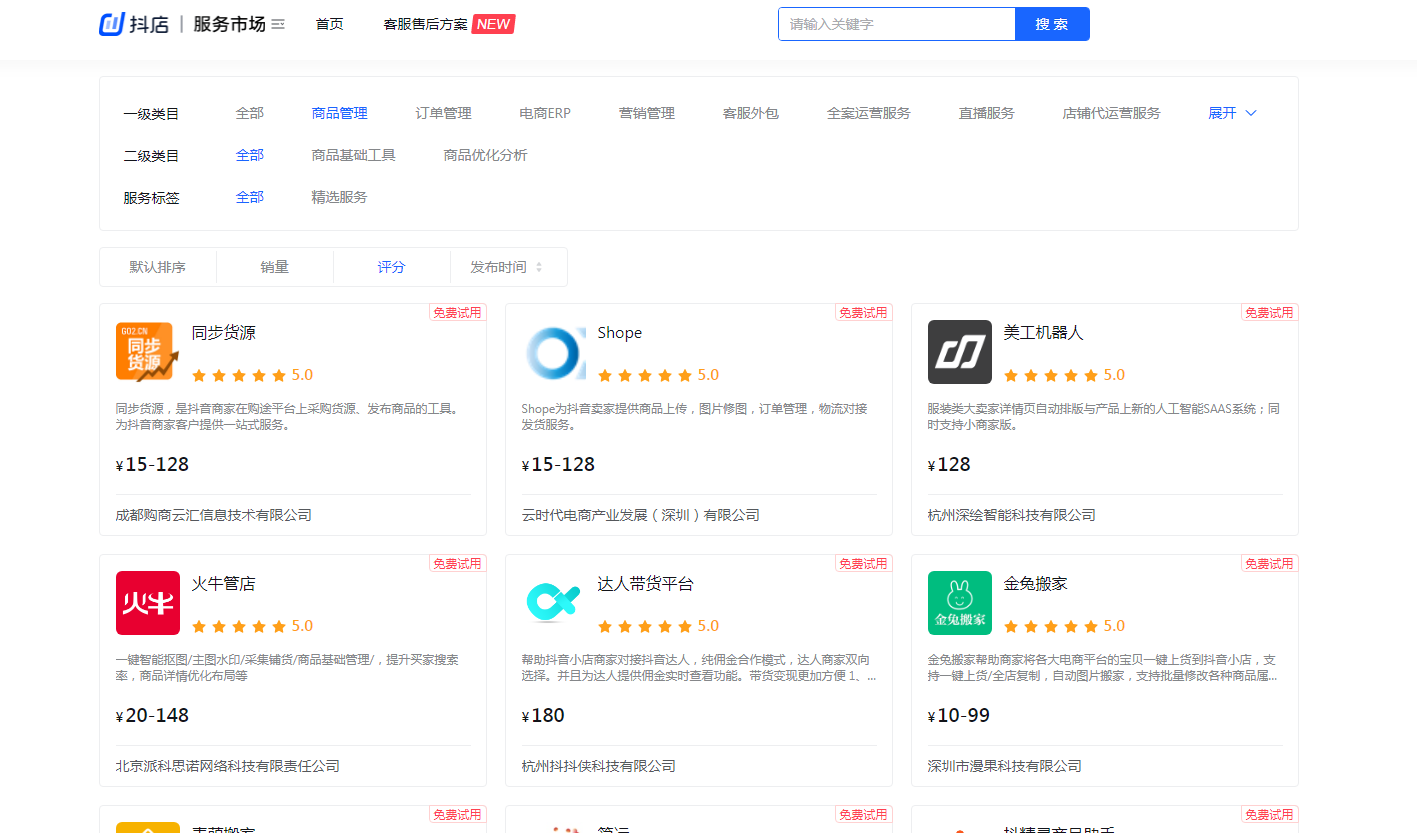This screenshot has width=1417, height=833.
Task: Sort by 默认排序
Action: point(158,267)
